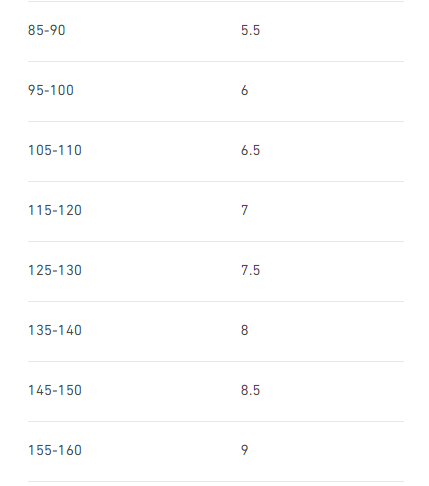The width and height of the screenshot is (429, 486).
Task: Select the value 6
Action: coord(245,90)
